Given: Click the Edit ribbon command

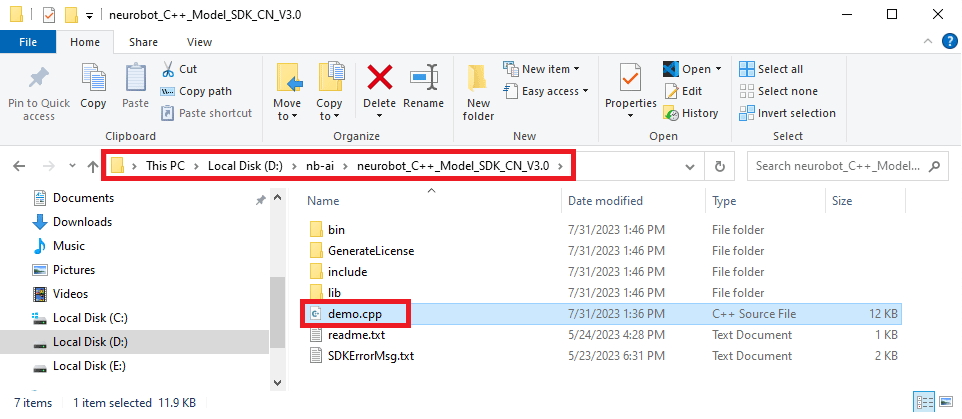Looking at the screenshot, I should (683, 91).
